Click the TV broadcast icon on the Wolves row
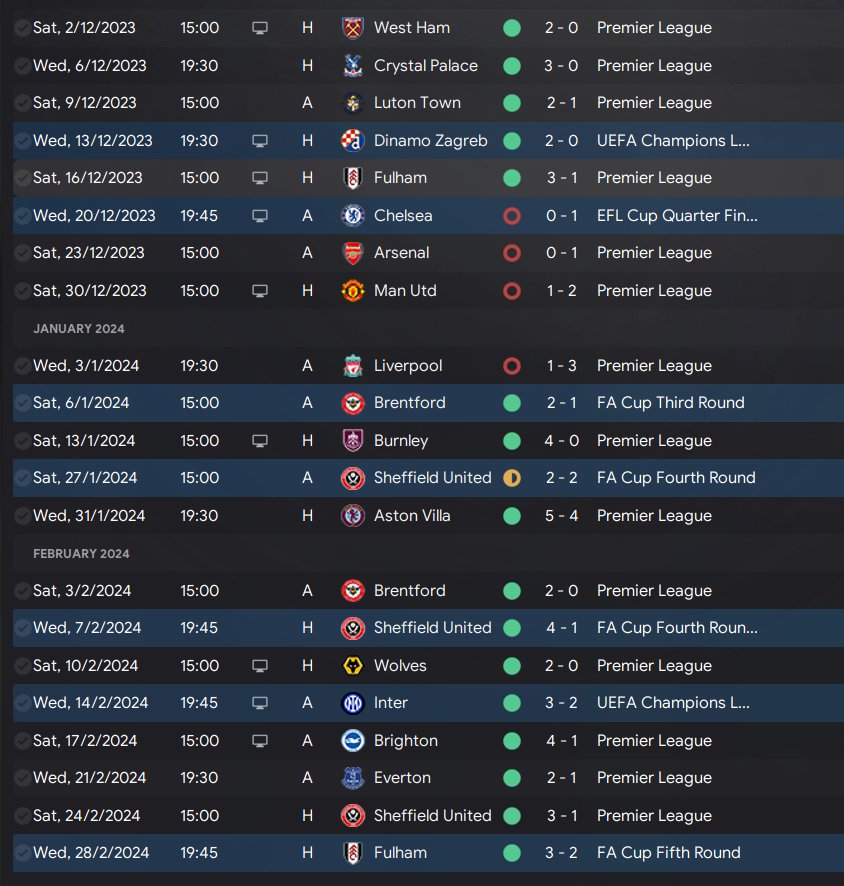 point(260,666)
